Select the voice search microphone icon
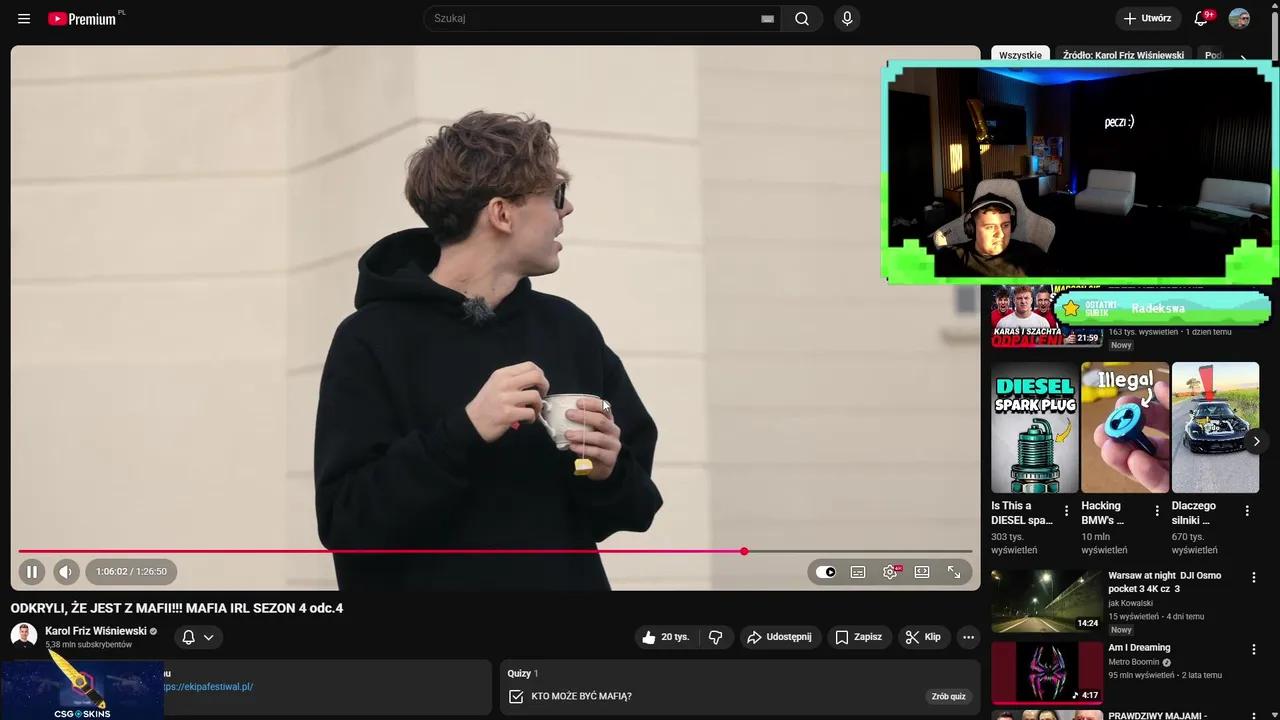The image size is (1280, 720). (x=846, y=18)
